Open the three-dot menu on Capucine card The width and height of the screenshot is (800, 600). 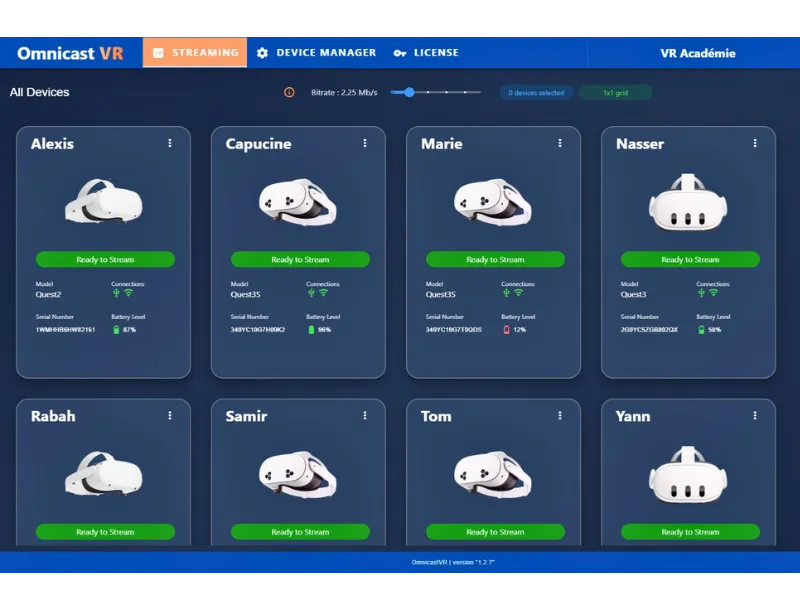[365, 143]
